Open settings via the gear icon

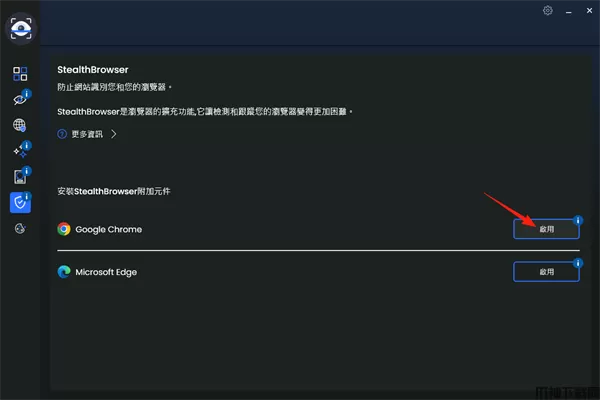[x=548, y=11]
